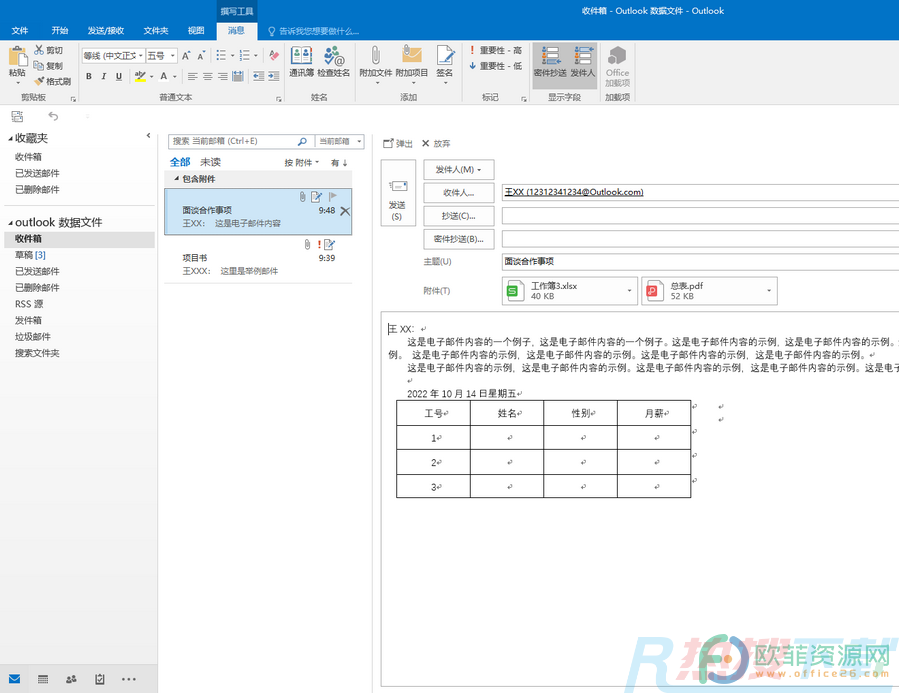Increase the paragraph indent
This screenshot has height=693, width=899.
point(273,76)
